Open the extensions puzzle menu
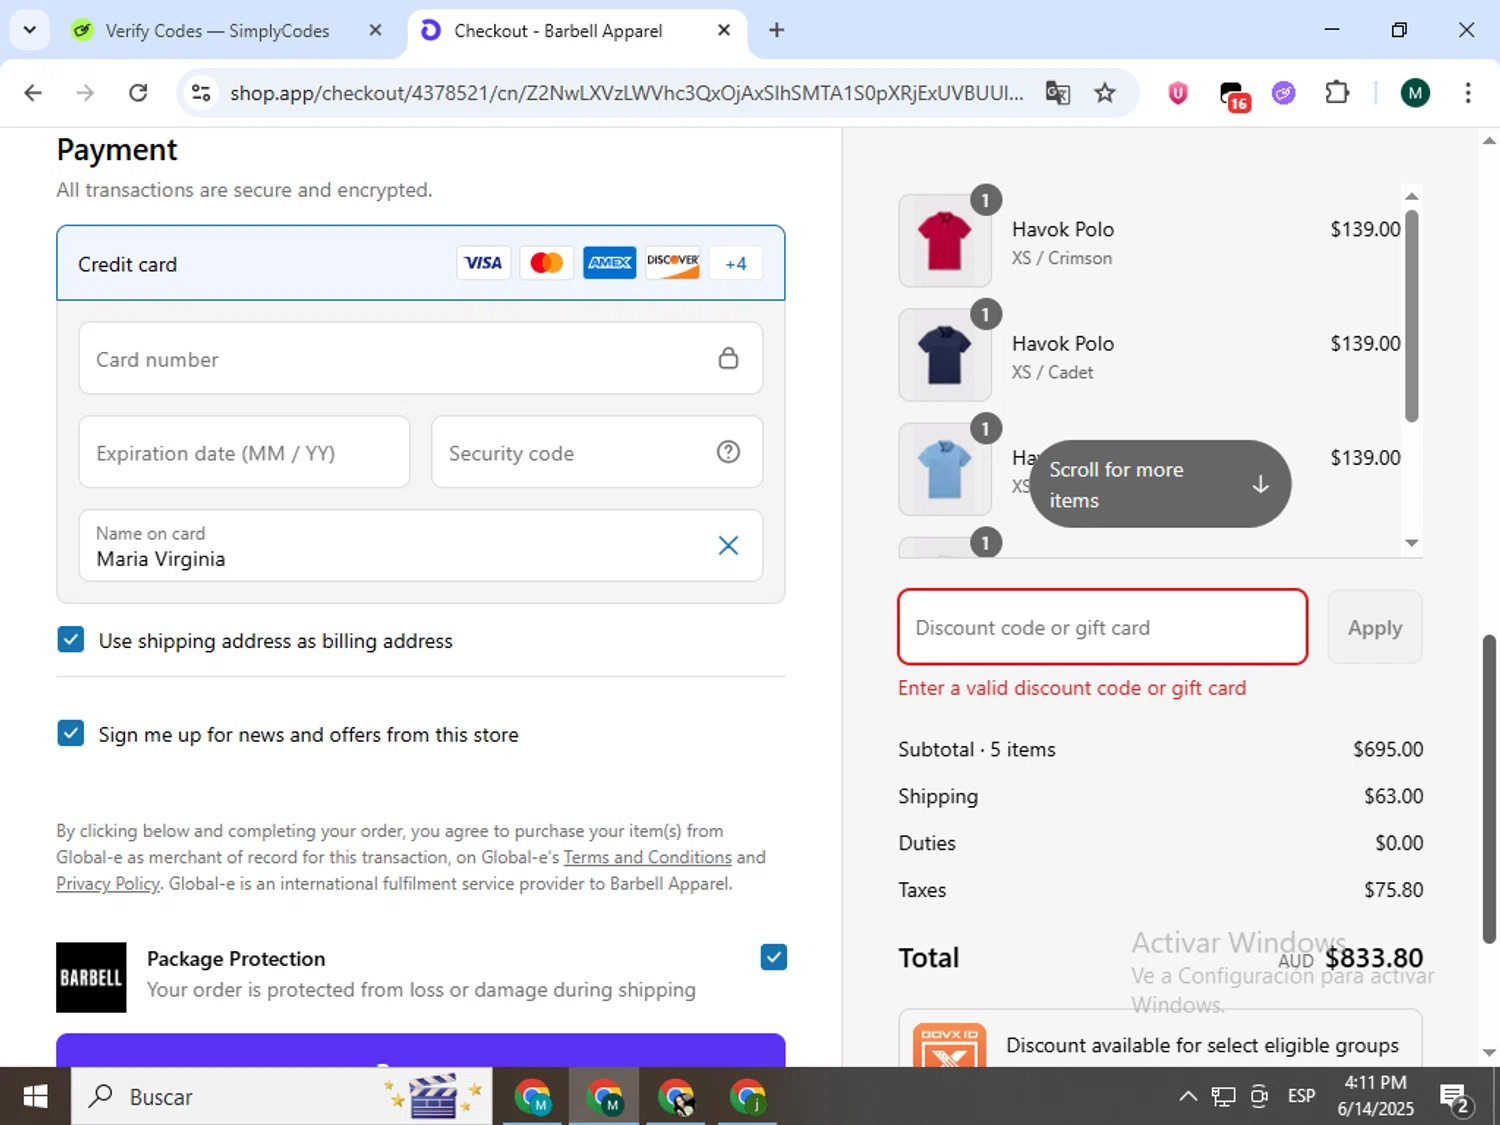This screenshot has width=1500, height=1125. pyautogui.click(x=1337, y=93)
